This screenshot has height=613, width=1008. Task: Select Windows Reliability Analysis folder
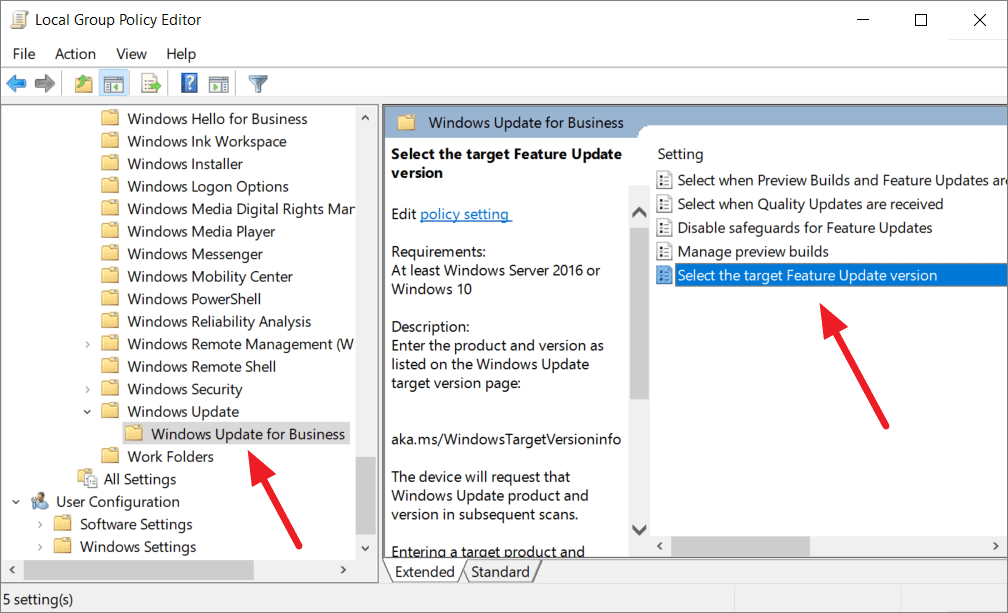219,321
